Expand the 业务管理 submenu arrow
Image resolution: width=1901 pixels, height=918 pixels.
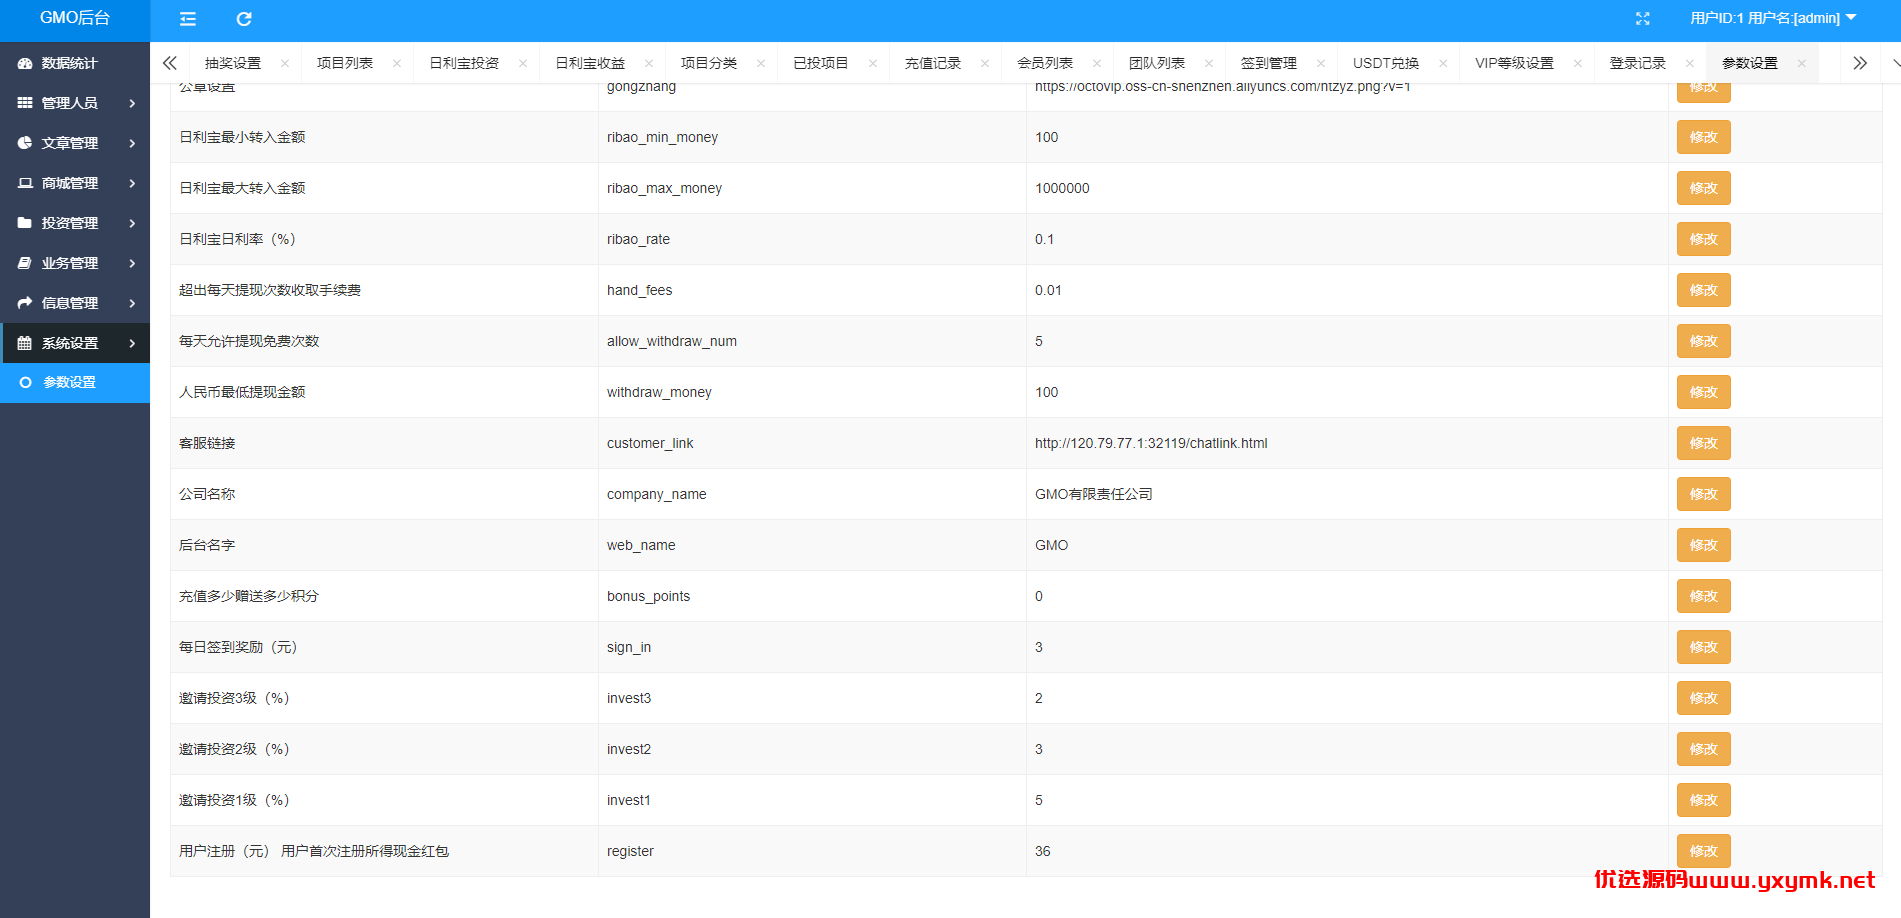point(132,263)
